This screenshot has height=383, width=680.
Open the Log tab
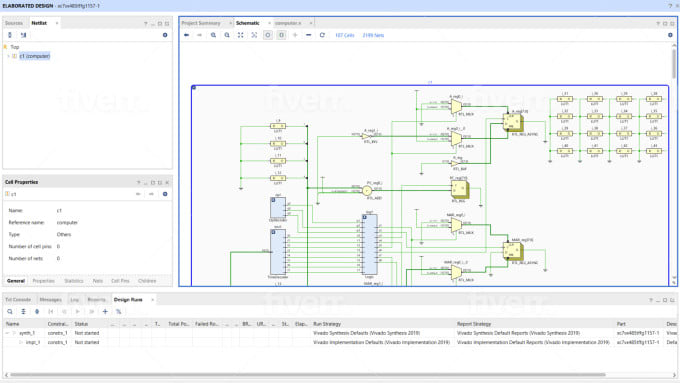75,300
